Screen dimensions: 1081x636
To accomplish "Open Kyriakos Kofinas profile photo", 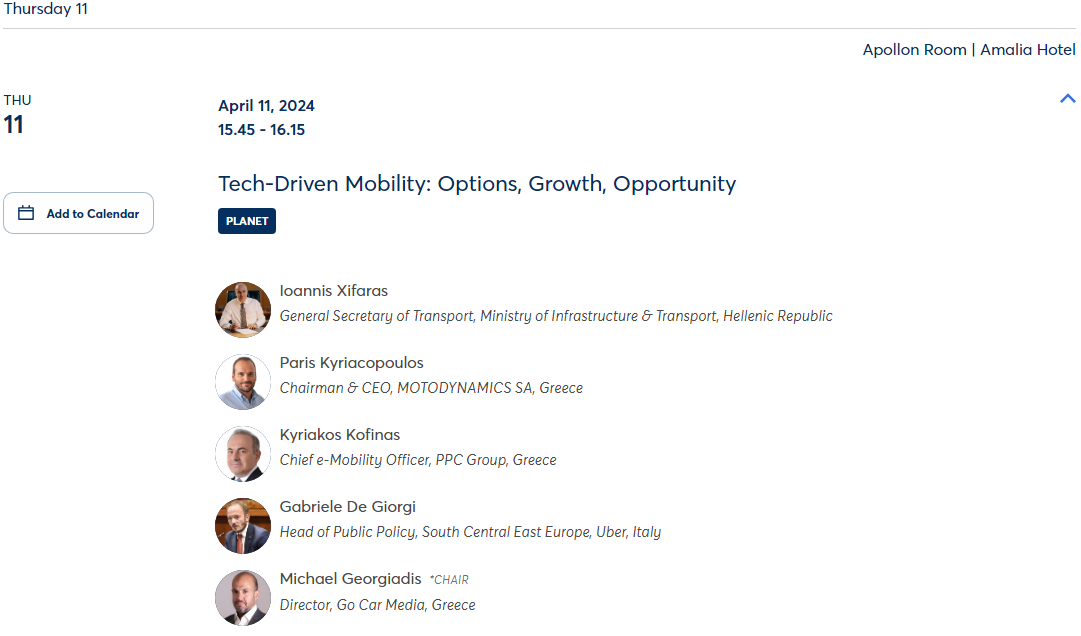I will (x=243, y=453).
